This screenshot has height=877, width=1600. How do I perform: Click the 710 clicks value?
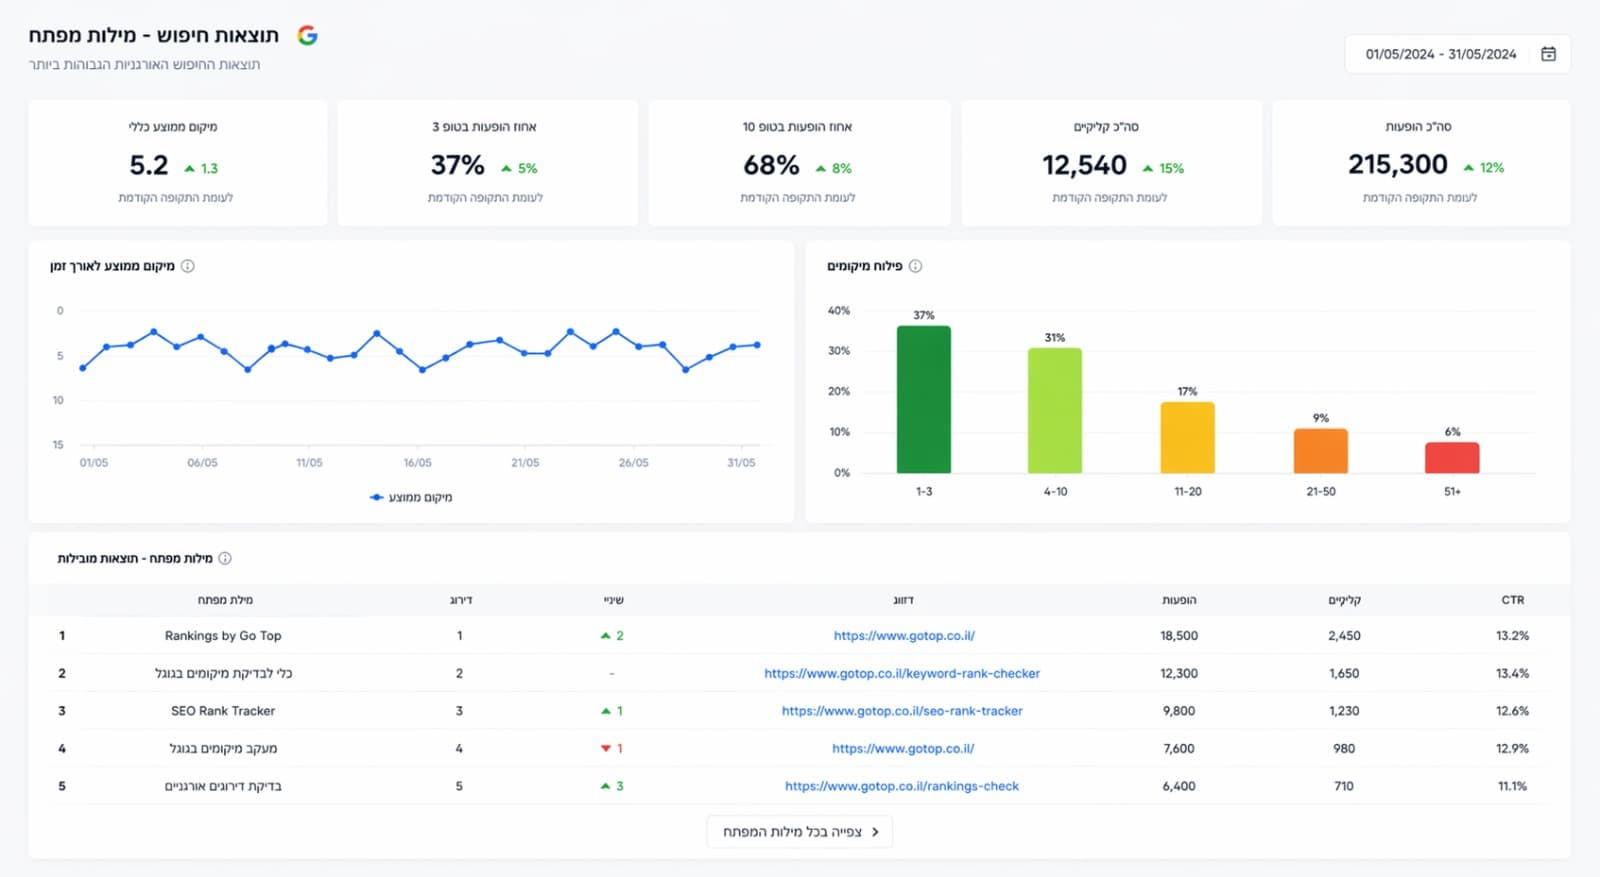1344,786
